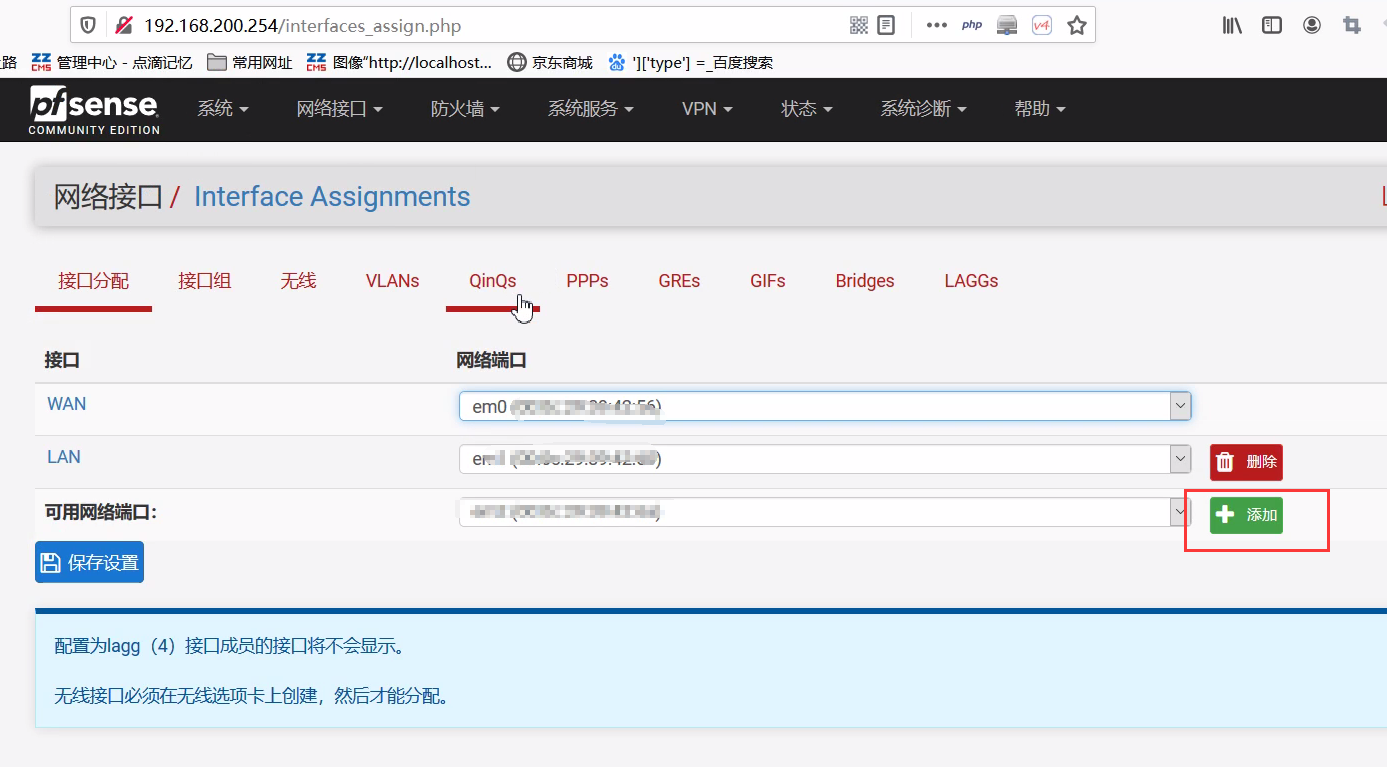This screenshot has height=767, width=1387.
Task: Toggle reader view icon in address bar
Action: (886, 25)
